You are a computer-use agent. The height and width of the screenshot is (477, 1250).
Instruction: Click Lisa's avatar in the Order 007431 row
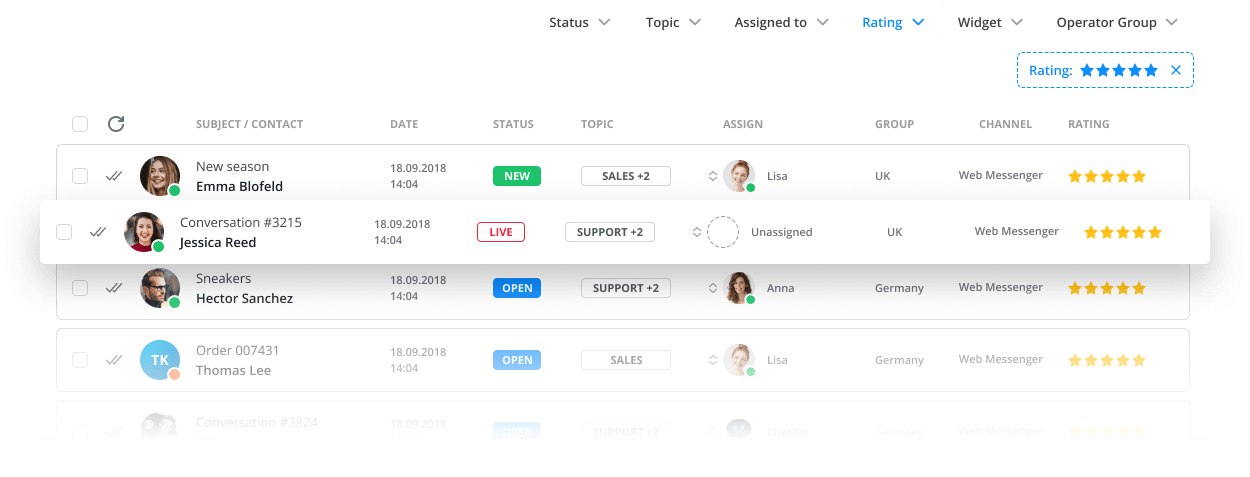point(739,360)
